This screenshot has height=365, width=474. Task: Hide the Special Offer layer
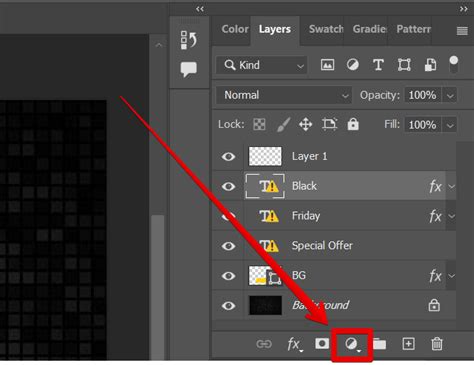(228, 246)
